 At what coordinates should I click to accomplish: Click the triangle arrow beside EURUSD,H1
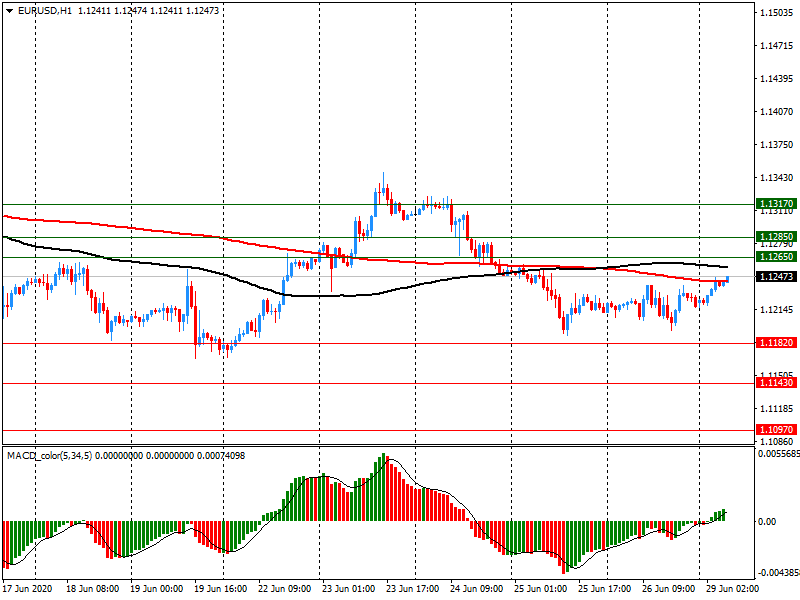coord(9,10)
